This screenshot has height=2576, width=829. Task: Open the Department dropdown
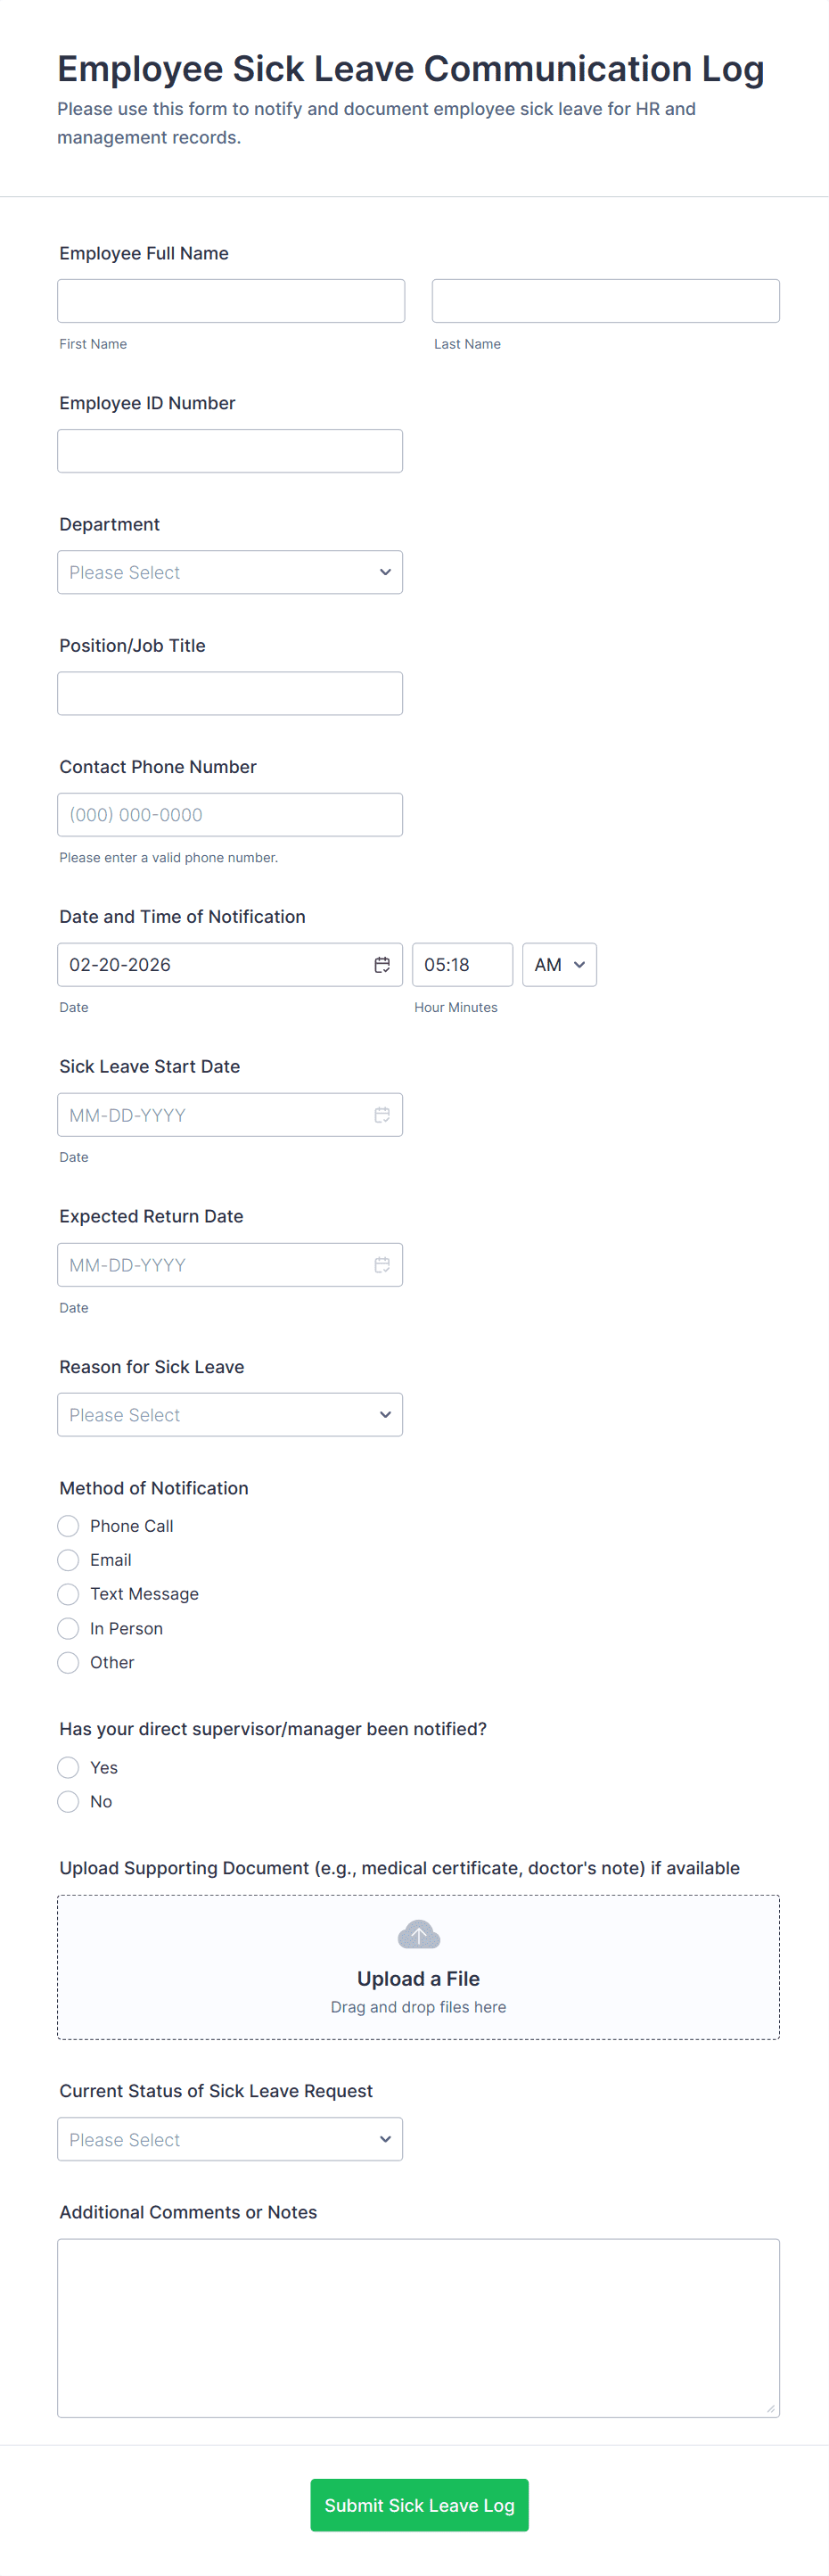[x=230, y=573]
